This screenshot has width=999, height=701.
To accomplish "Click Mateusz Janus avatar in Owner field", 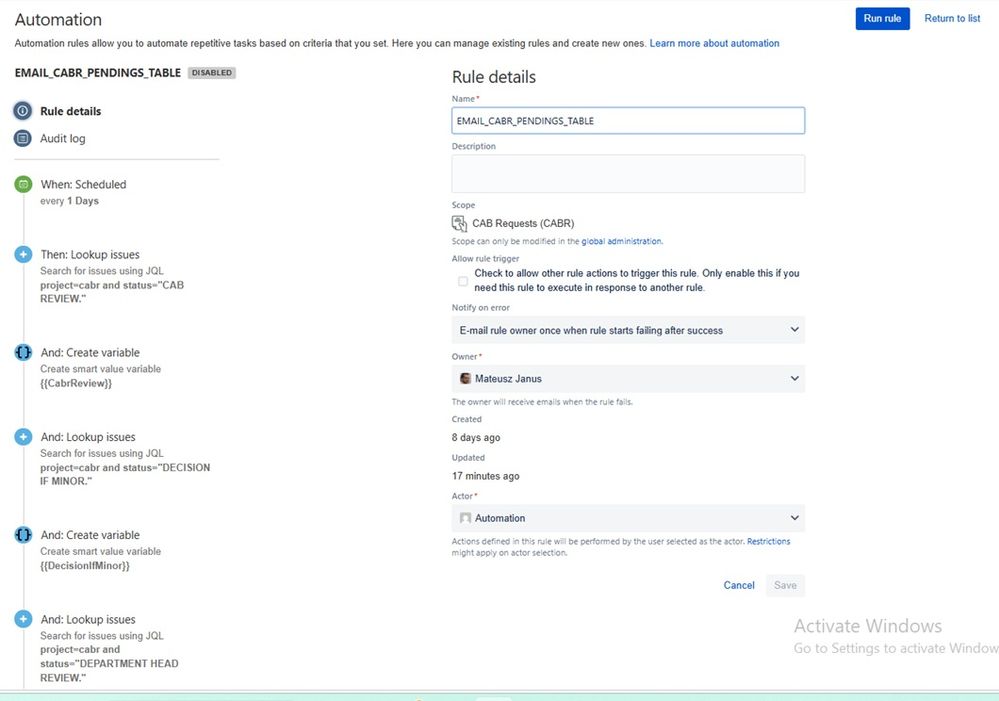I will (466, 379).
